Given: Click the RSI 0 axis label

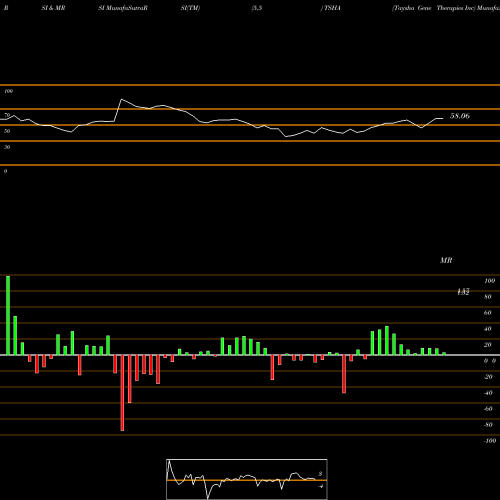Looking at the screenshot, I should (x=5, y=171).
